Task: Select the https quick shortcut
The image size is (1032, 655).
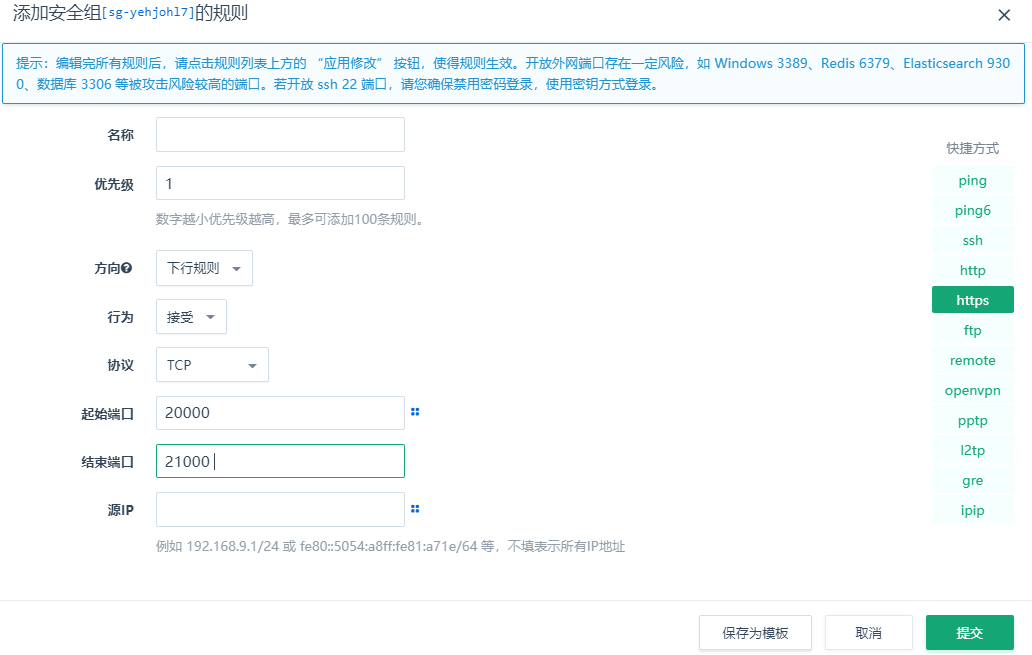Action: point(972,299)
